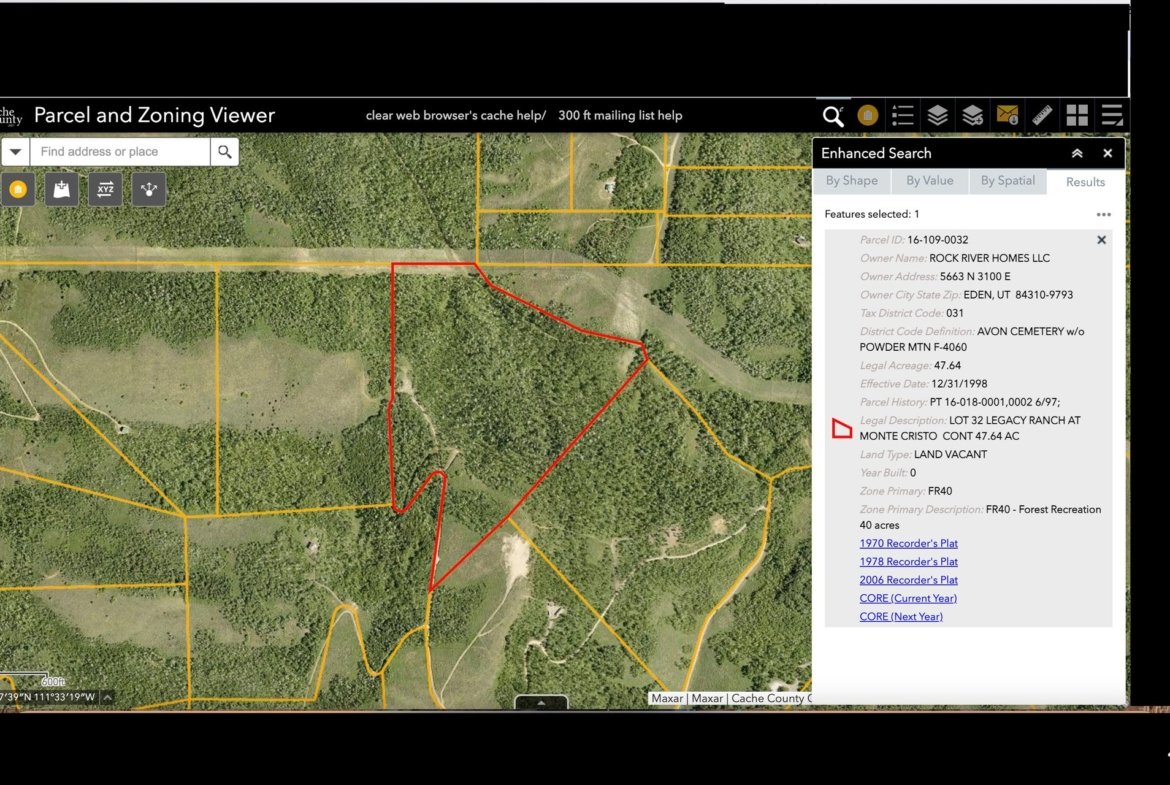Click the add map bookmark icon
The image size is (1170, 785).
pos(62,189)
